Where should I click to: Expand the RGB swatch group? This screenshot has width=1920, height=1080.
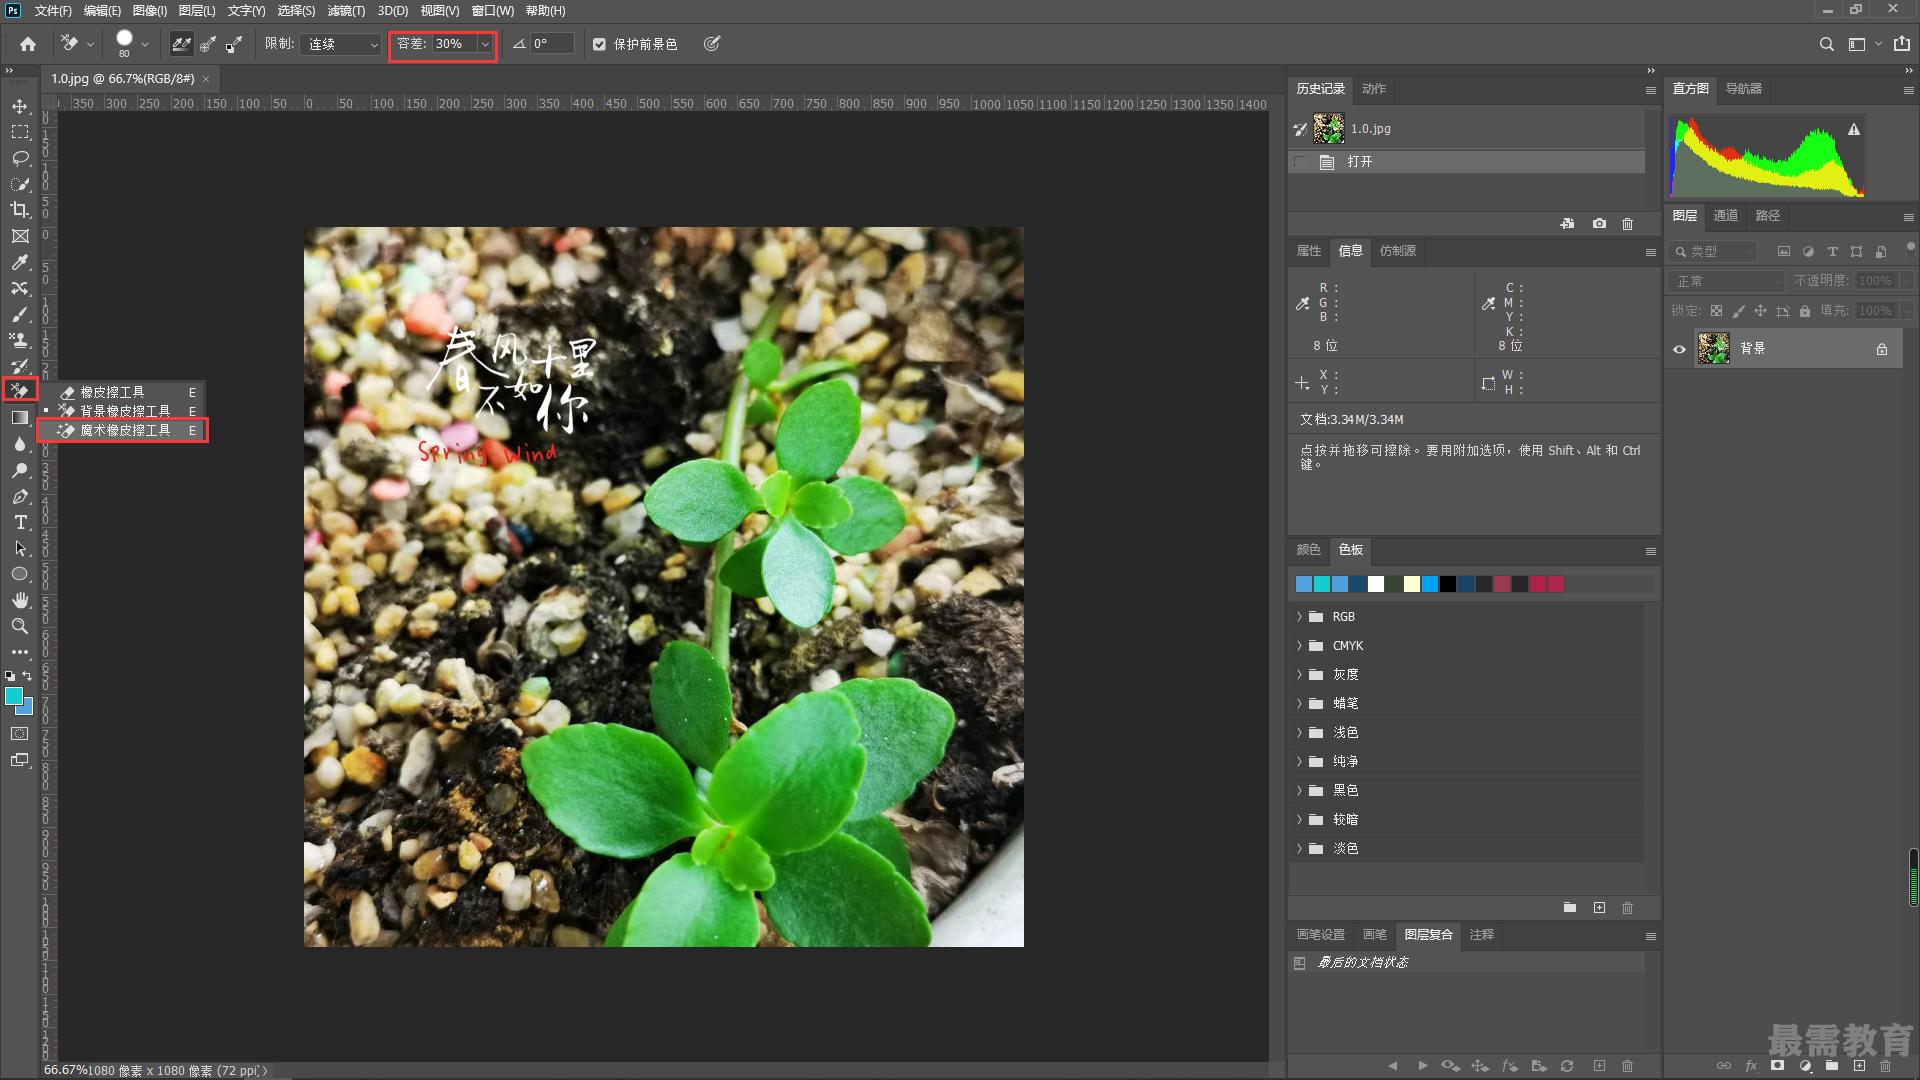pyautogui.click(x=1299, y=617)
